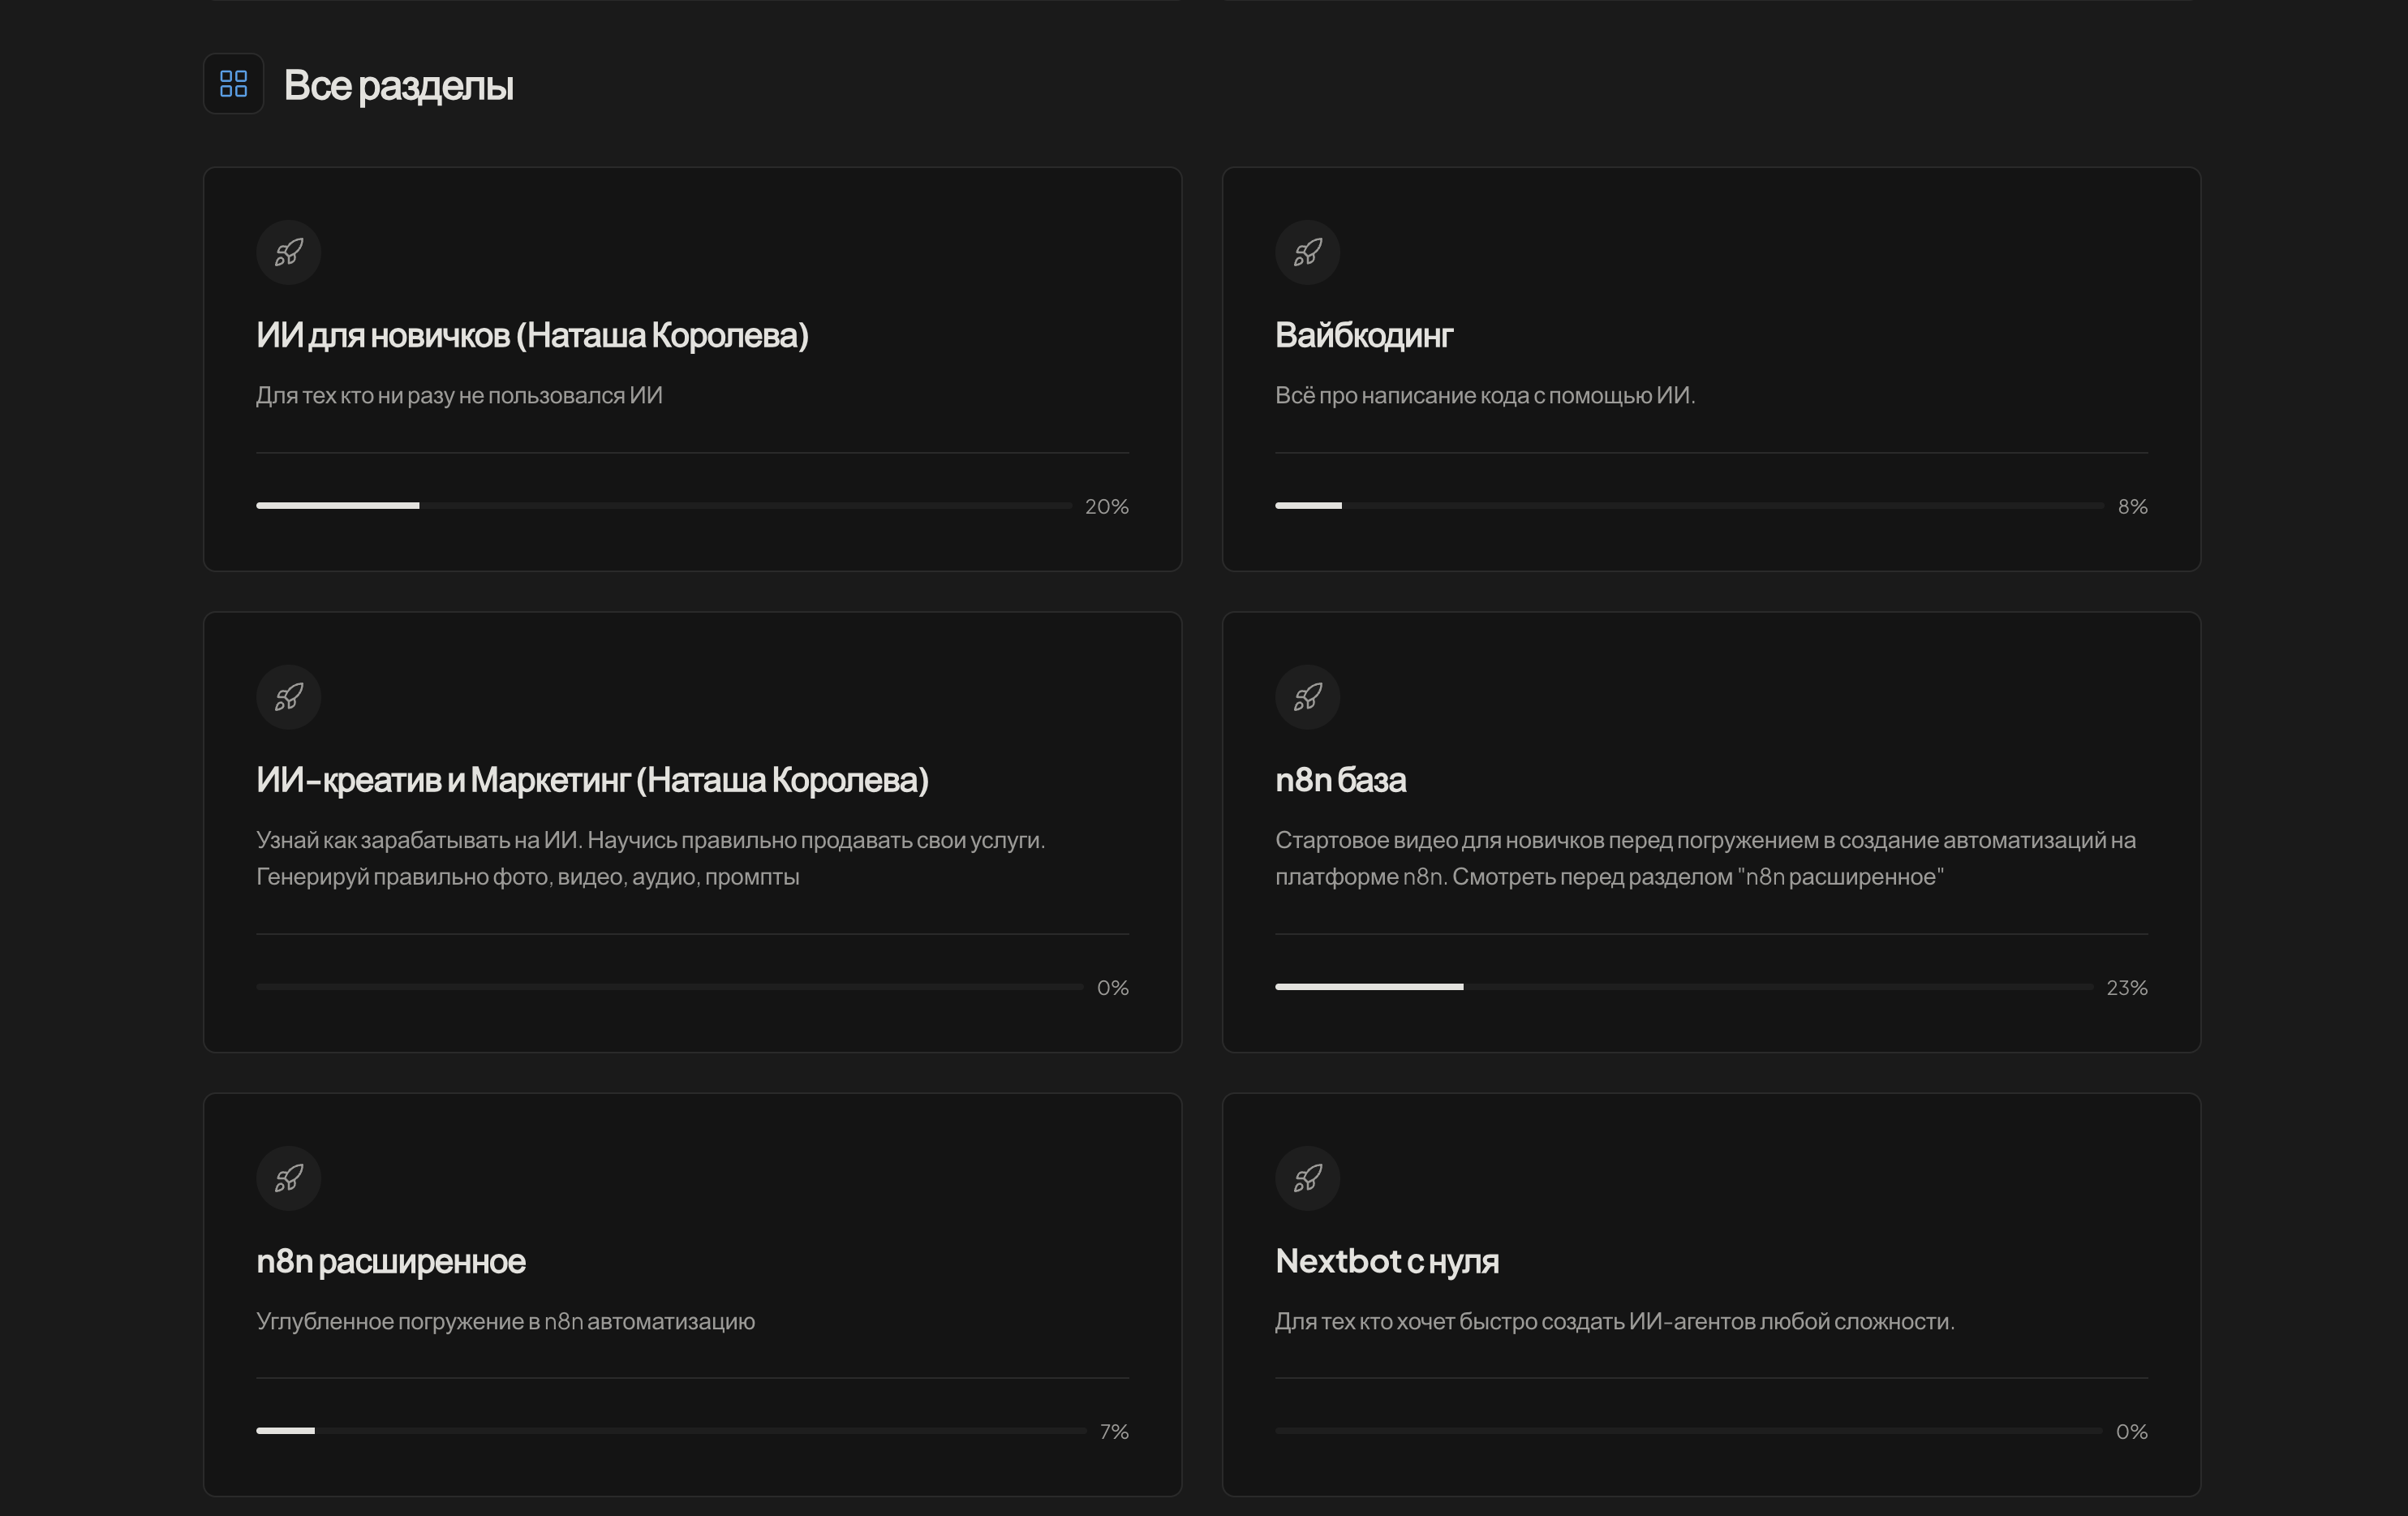Click rocket icon on n8n база card

coord(1307,697)
